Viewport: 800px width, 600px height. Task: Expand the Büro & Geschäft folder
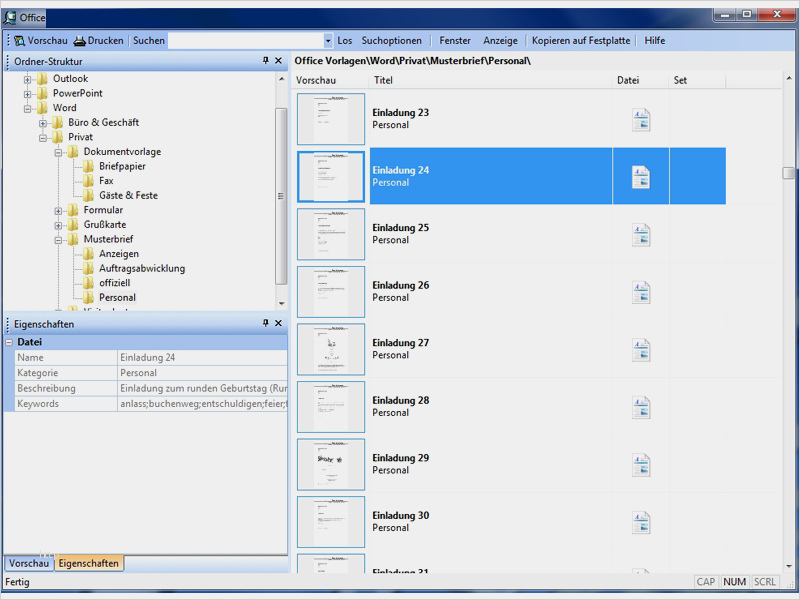click(43, 123)
